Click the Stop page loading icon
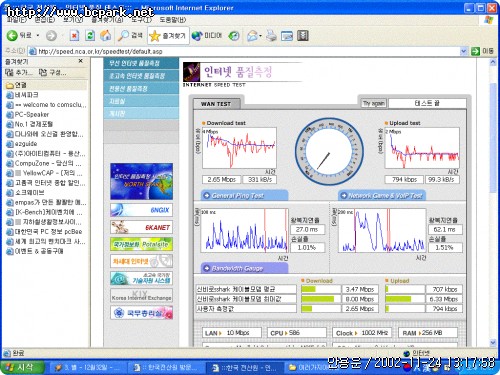The height and width of the screenshot is (375, 500). point(74,35)
